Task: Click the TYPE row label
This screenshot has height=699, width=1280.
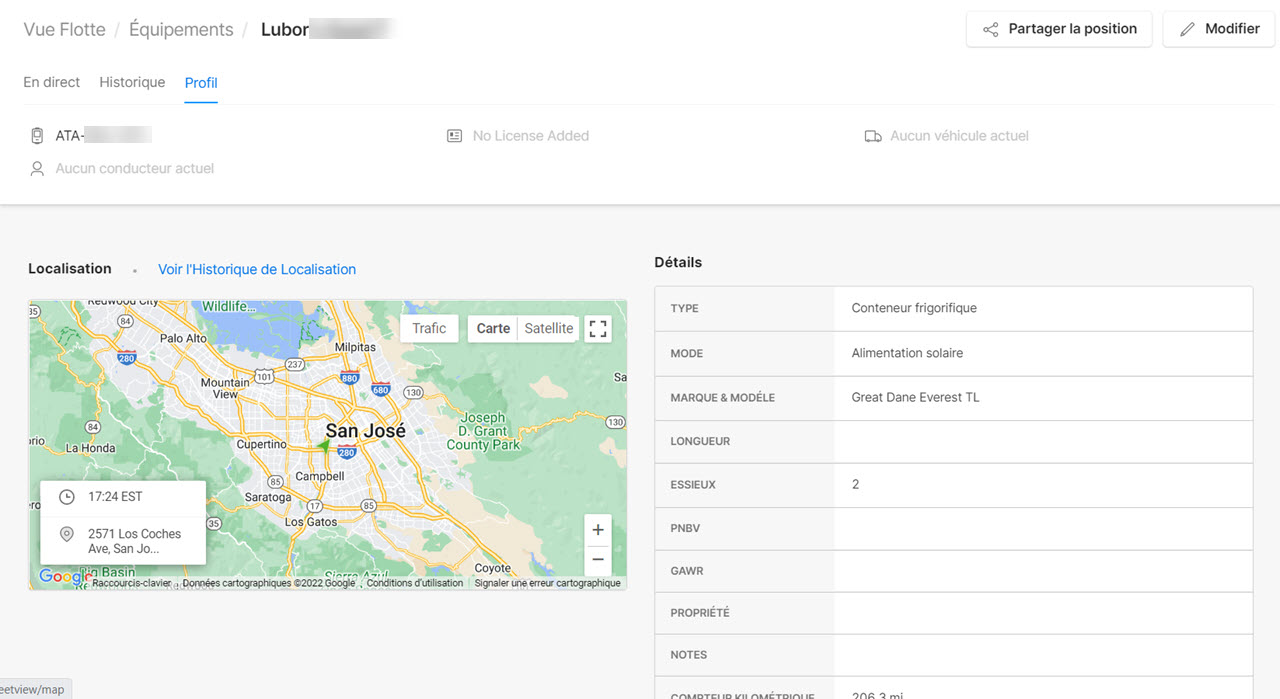Action: (685, 308)
